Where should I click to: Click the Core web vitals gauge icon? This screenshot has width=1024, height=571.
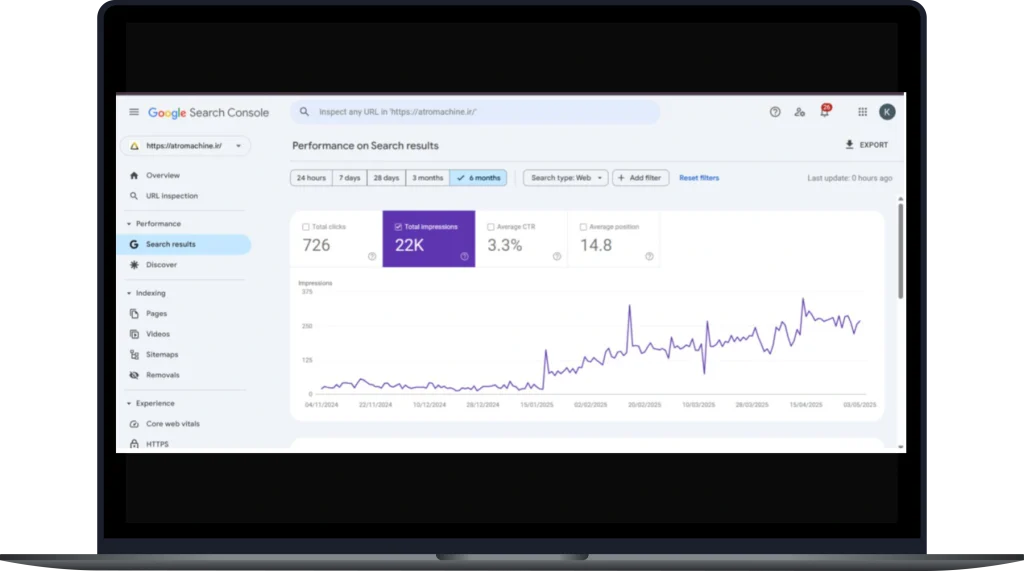click(x=134, y=424)
